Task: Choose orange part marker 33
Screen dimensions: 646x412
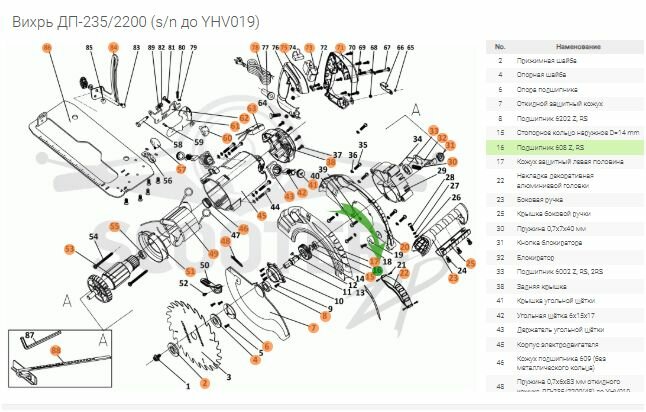Action: click(x=433, y=131)
